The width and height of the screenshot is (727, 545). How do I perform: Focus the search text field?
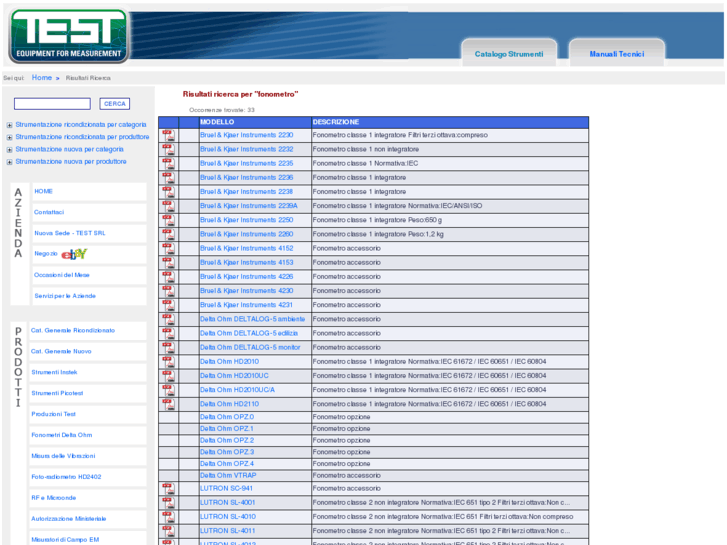coord(52,104)
